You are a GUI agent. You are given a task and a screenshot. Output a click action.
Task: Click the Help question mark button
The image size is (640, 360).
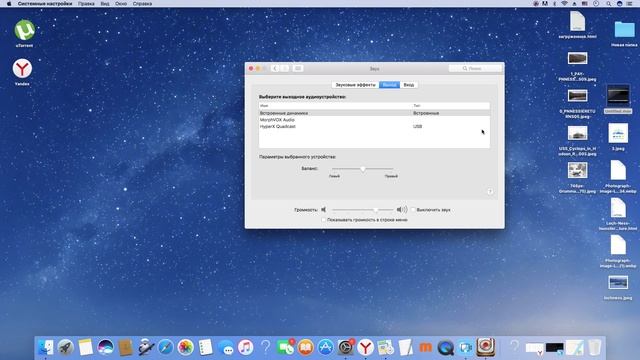pyautogui.click(x=490, y=191)
